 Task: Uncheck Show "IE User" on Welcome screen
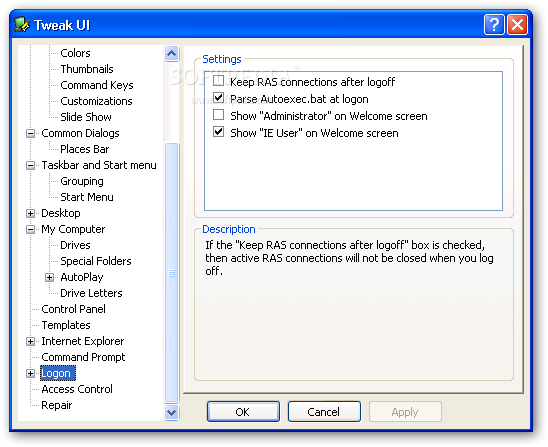(x=218, y=132)
